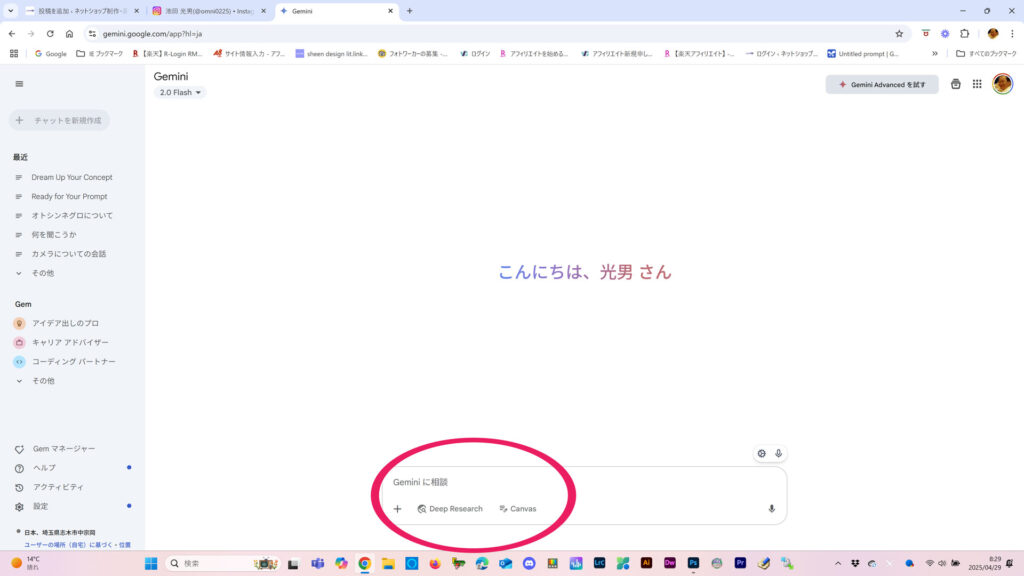This screenshot has width=1024, height=576.
Task: Open the Google account avatar in Gemini
Action: point(1002,84)
